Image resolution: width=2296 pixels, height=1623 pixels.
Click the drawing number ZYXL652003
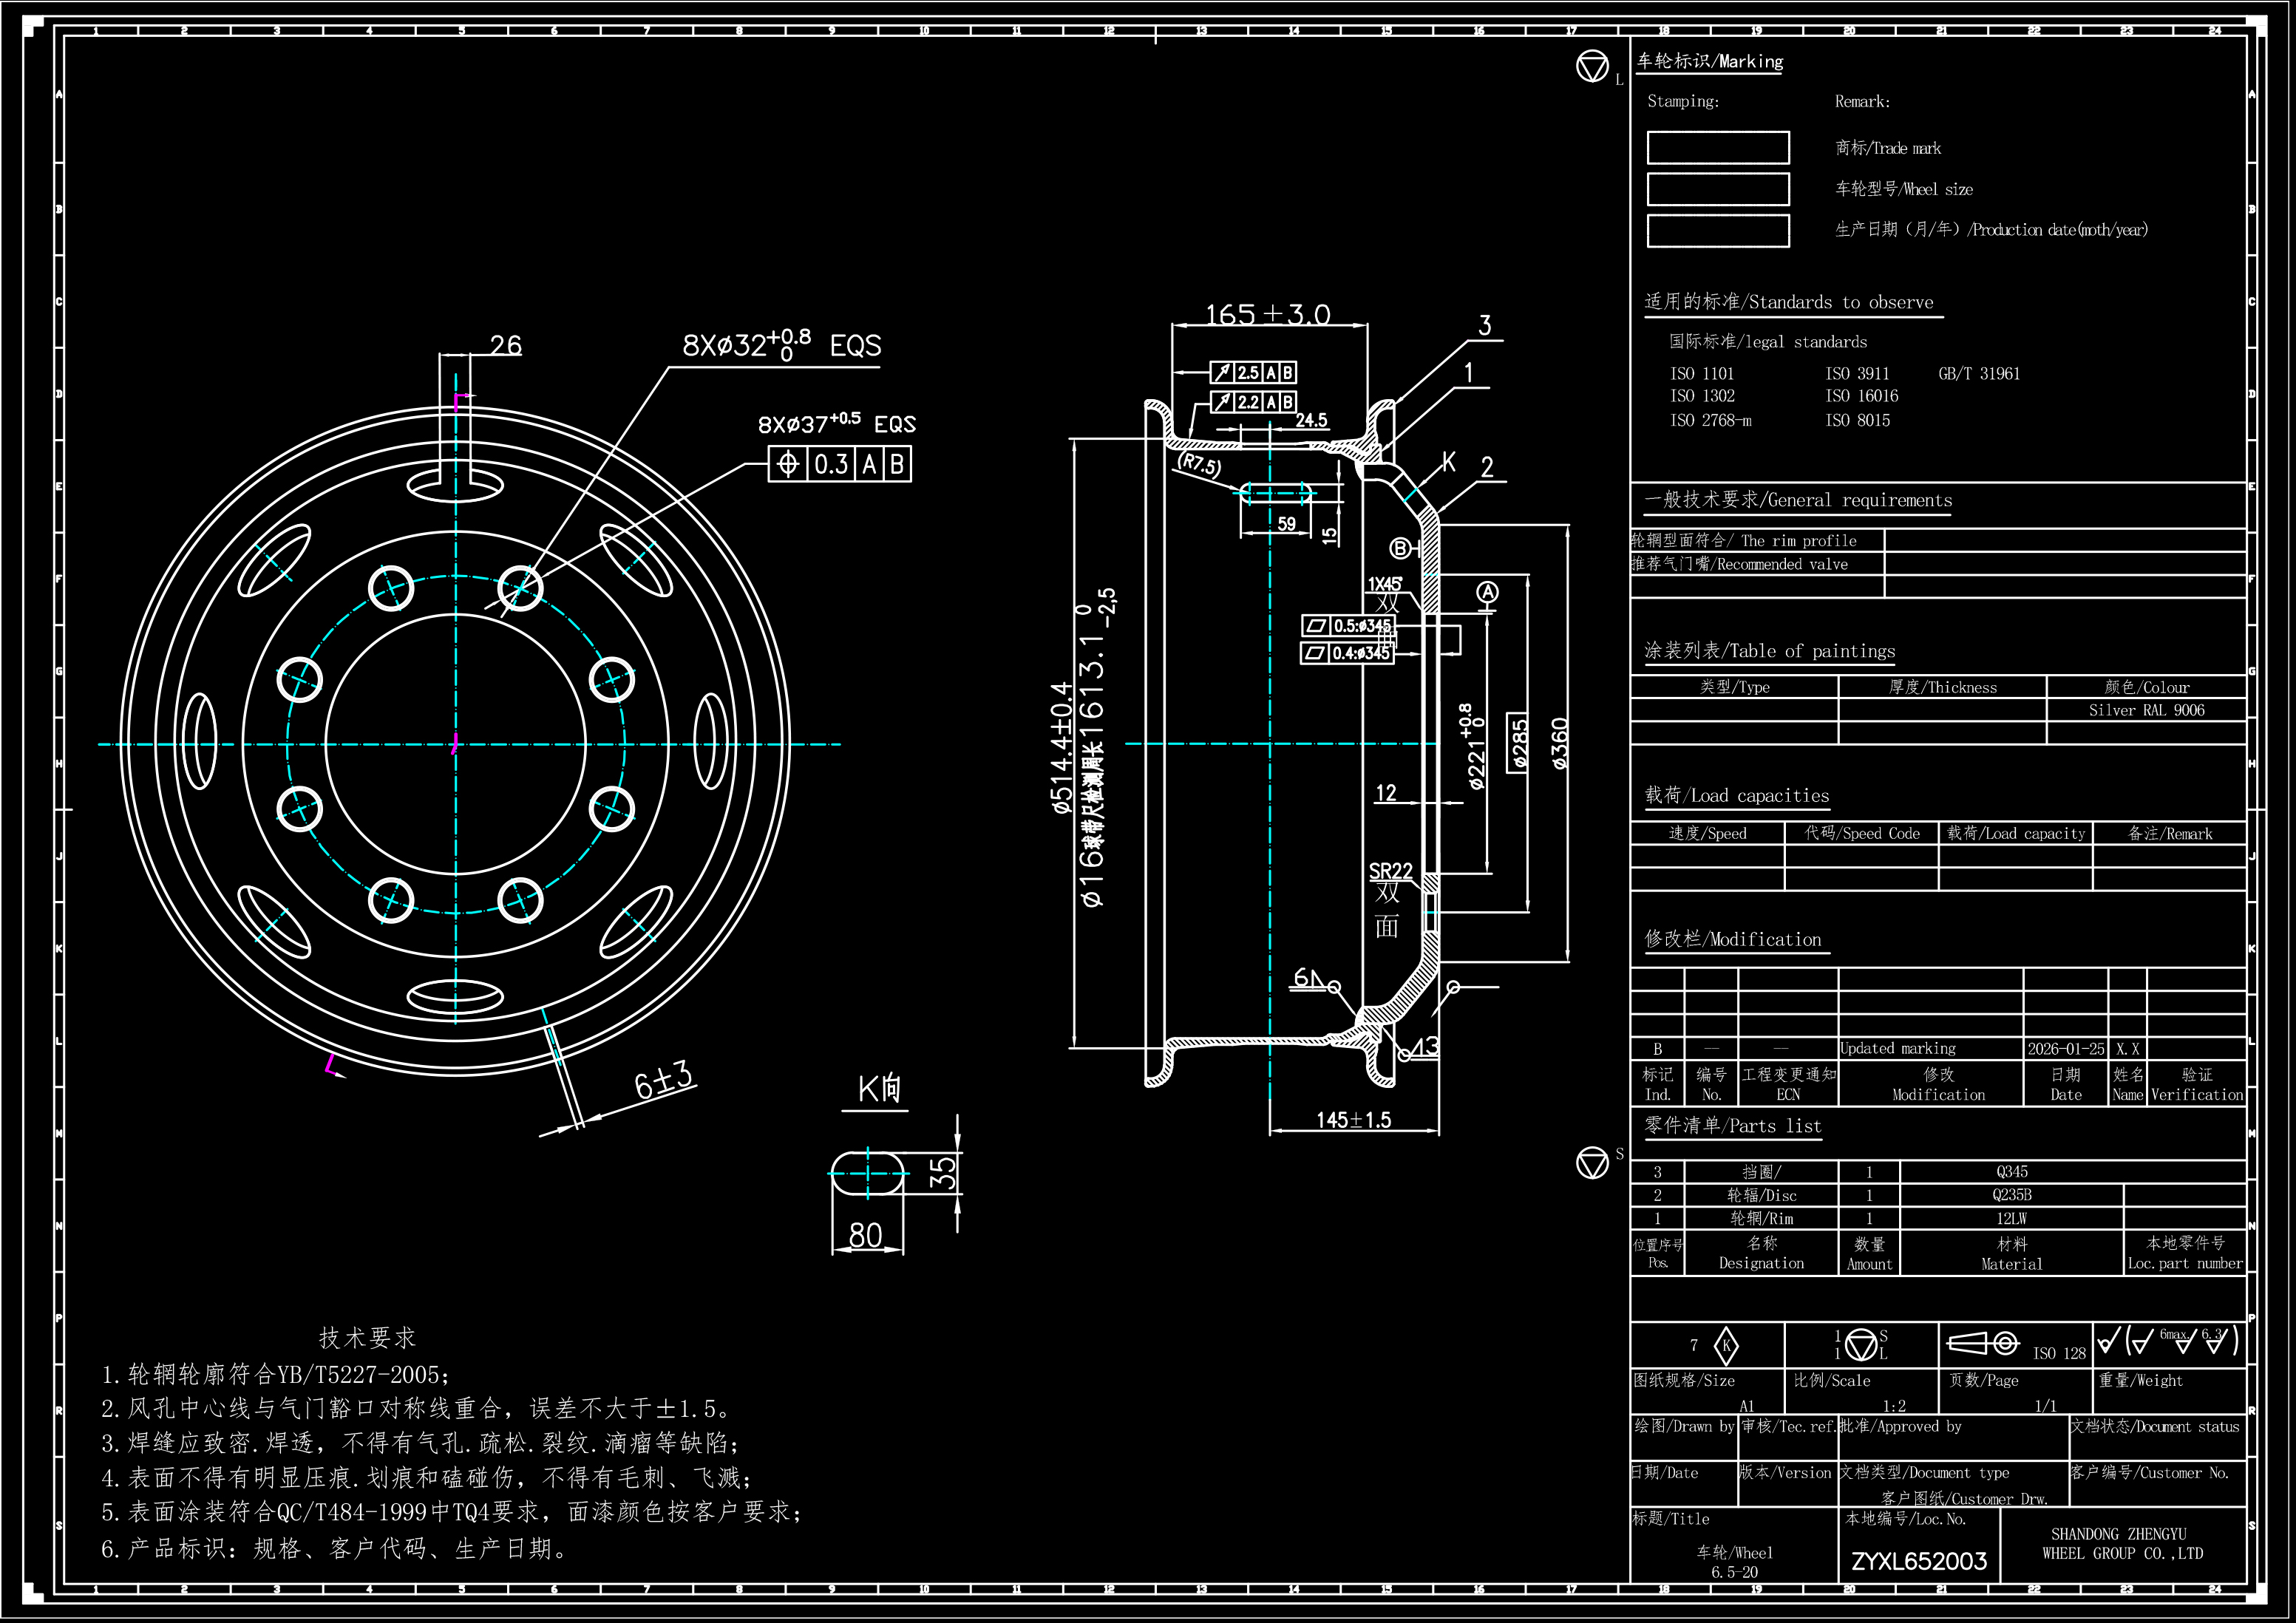(x=1918, y=1561)
